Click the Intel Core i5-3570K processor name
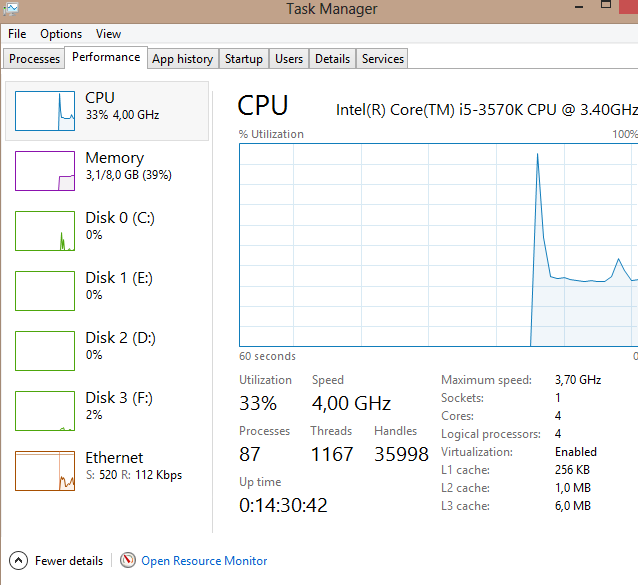Viewport: 638px width, 585px height. [x=487, y=110]
